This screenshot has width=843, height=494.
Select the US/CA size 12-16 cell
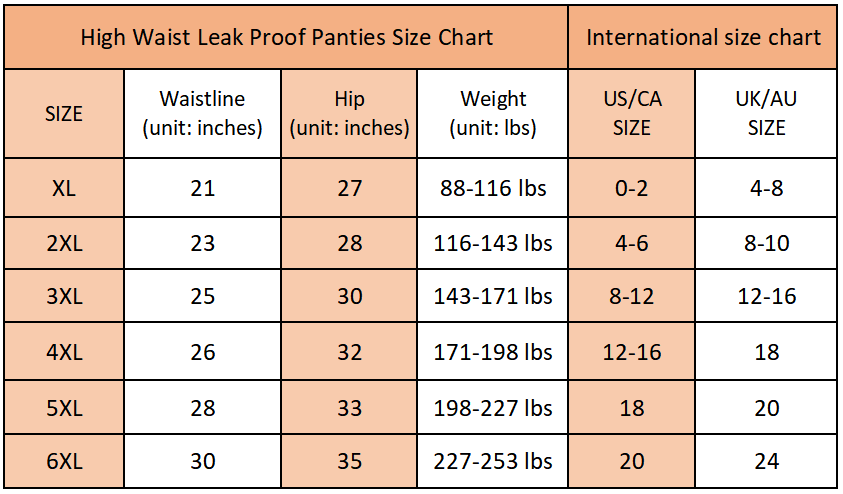[632, 352]
